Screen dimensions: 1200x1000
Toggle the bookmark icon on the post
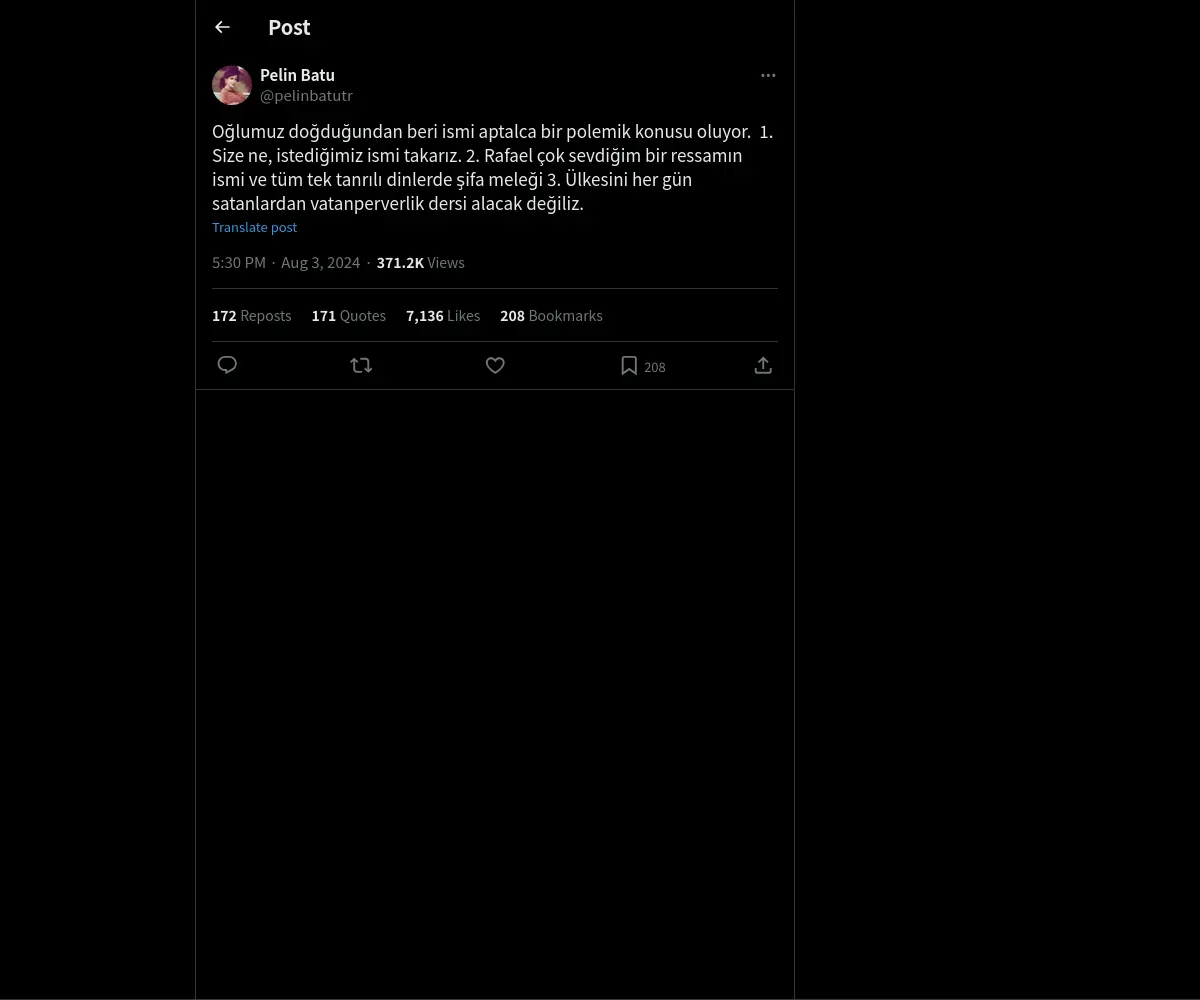coord(629,365)
